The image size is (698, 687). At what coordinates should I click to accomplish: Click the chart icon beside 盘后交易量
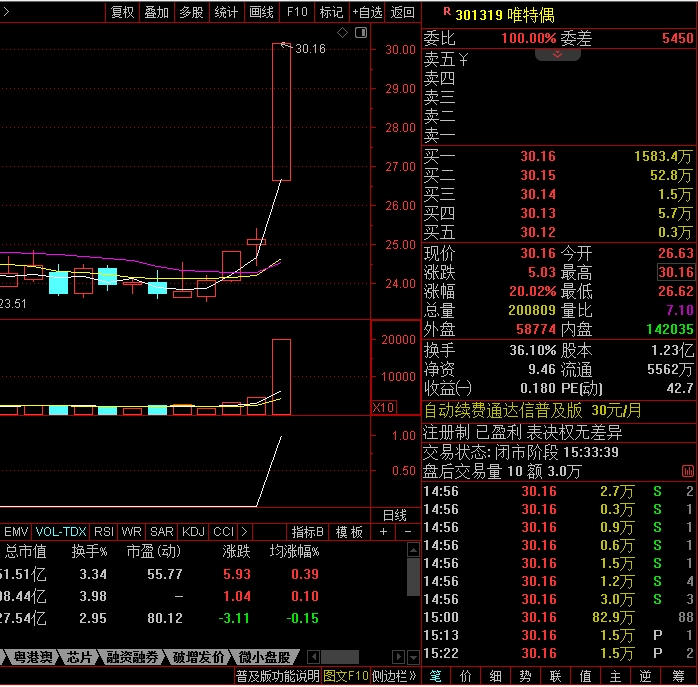click(x=688, y=471)
